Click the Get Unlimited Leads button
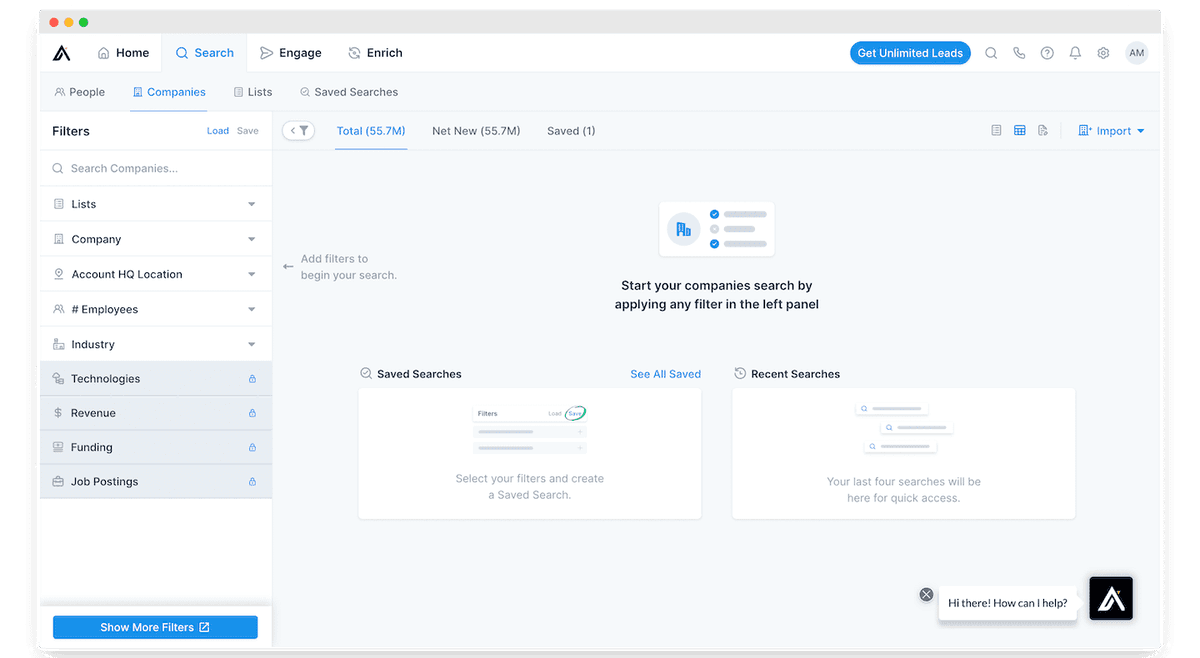The height and width of the screenshot is (658, 1200). [x=910, y=52]
